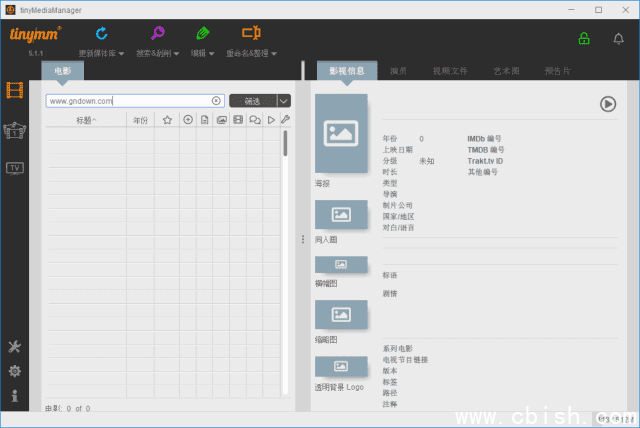Click the orange rename and organize icon
640x428 pixels.
(x=250, y=34)
